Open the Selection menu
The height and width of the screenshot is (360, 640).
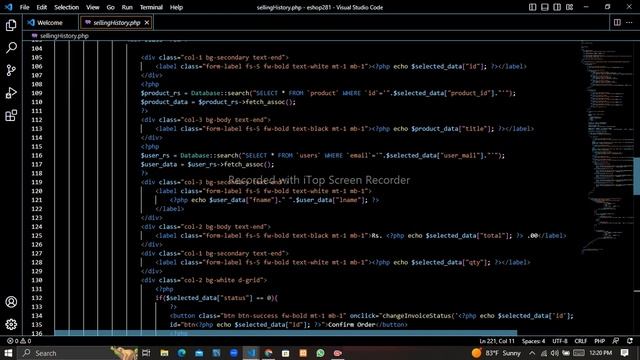click(x=67, y=7)
